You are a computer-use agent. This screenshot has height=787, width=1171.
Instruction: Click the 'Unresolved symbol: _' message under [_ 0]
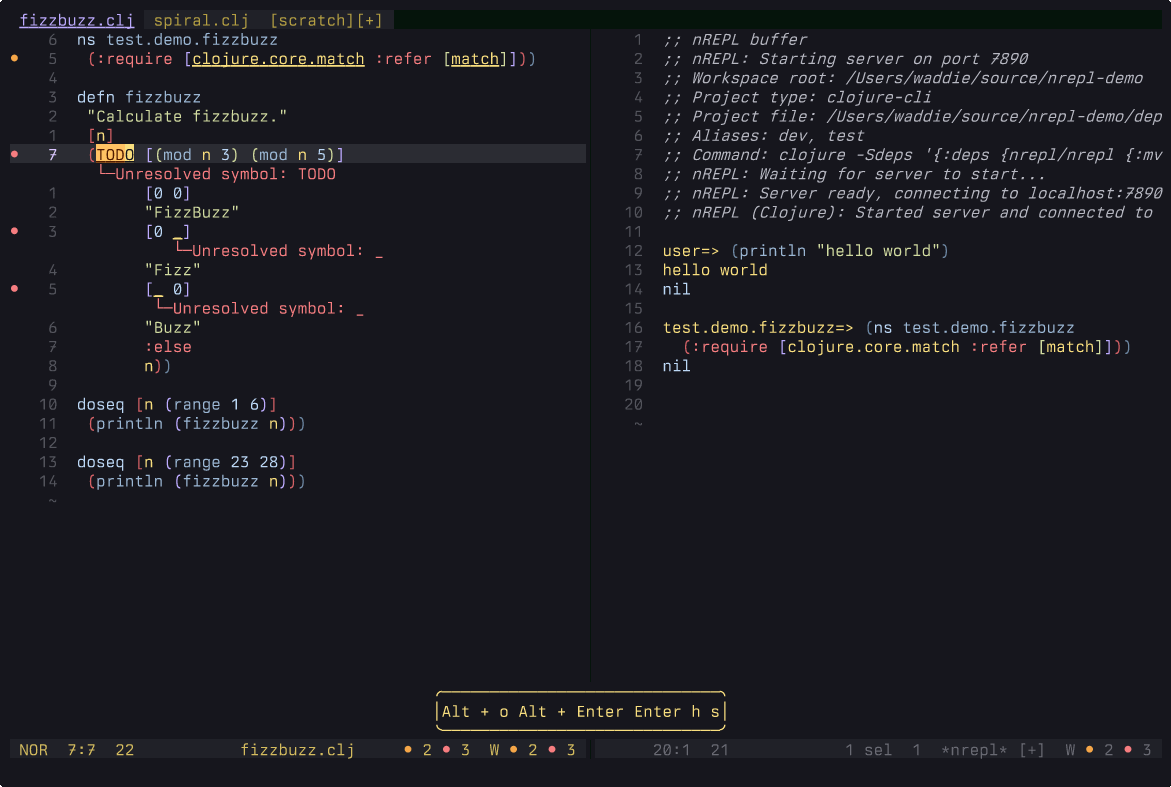click(x=268, y=308)
